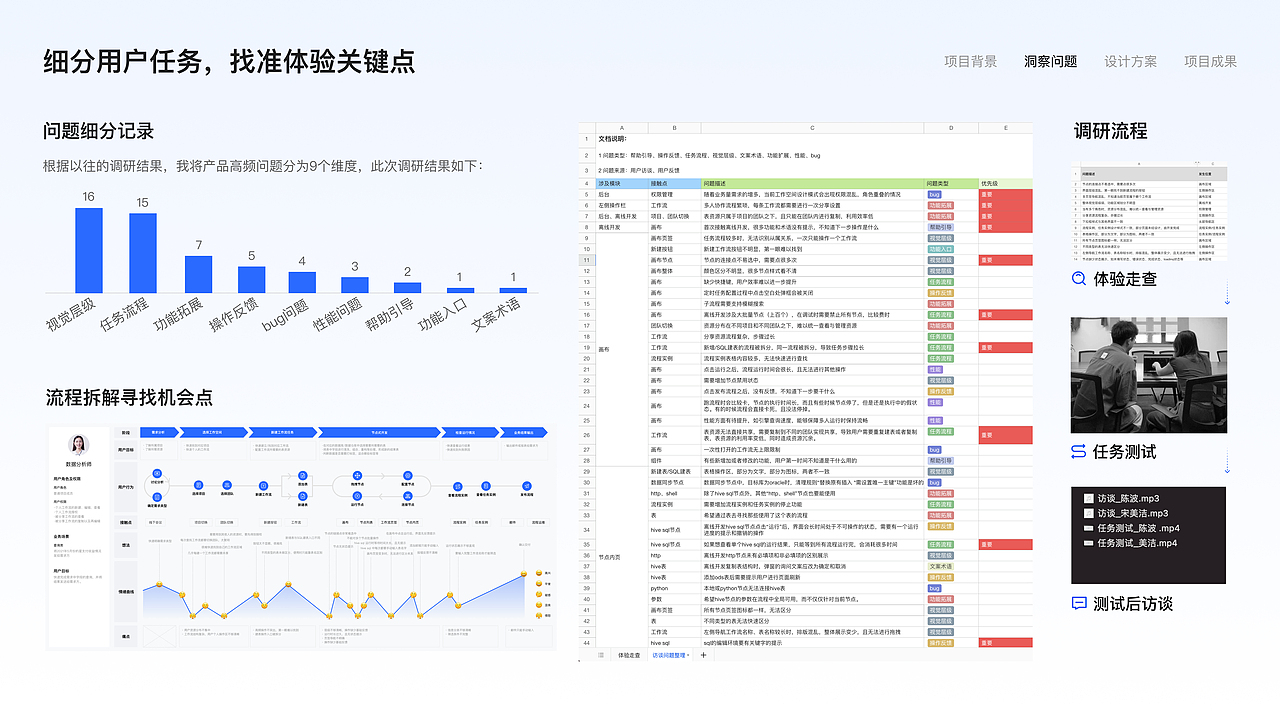
Task: Select the 洞察问题 navigation tab
Action: pos(1051,61)
